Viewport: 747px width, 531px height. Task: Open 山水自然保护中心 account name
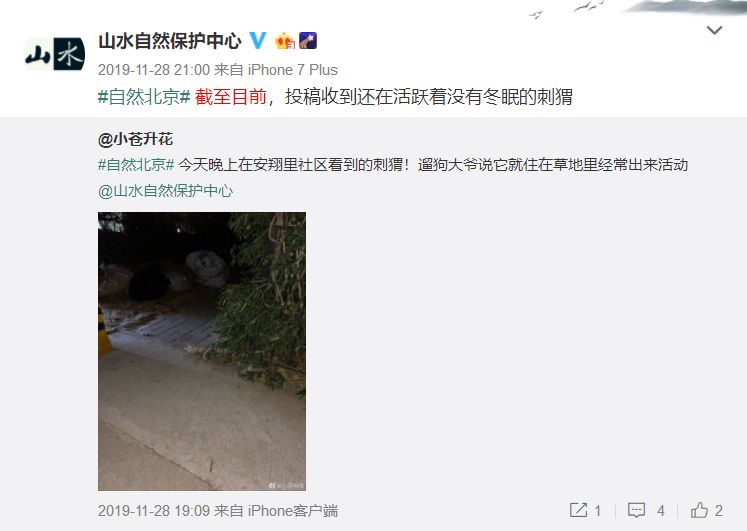coord(170,41)
